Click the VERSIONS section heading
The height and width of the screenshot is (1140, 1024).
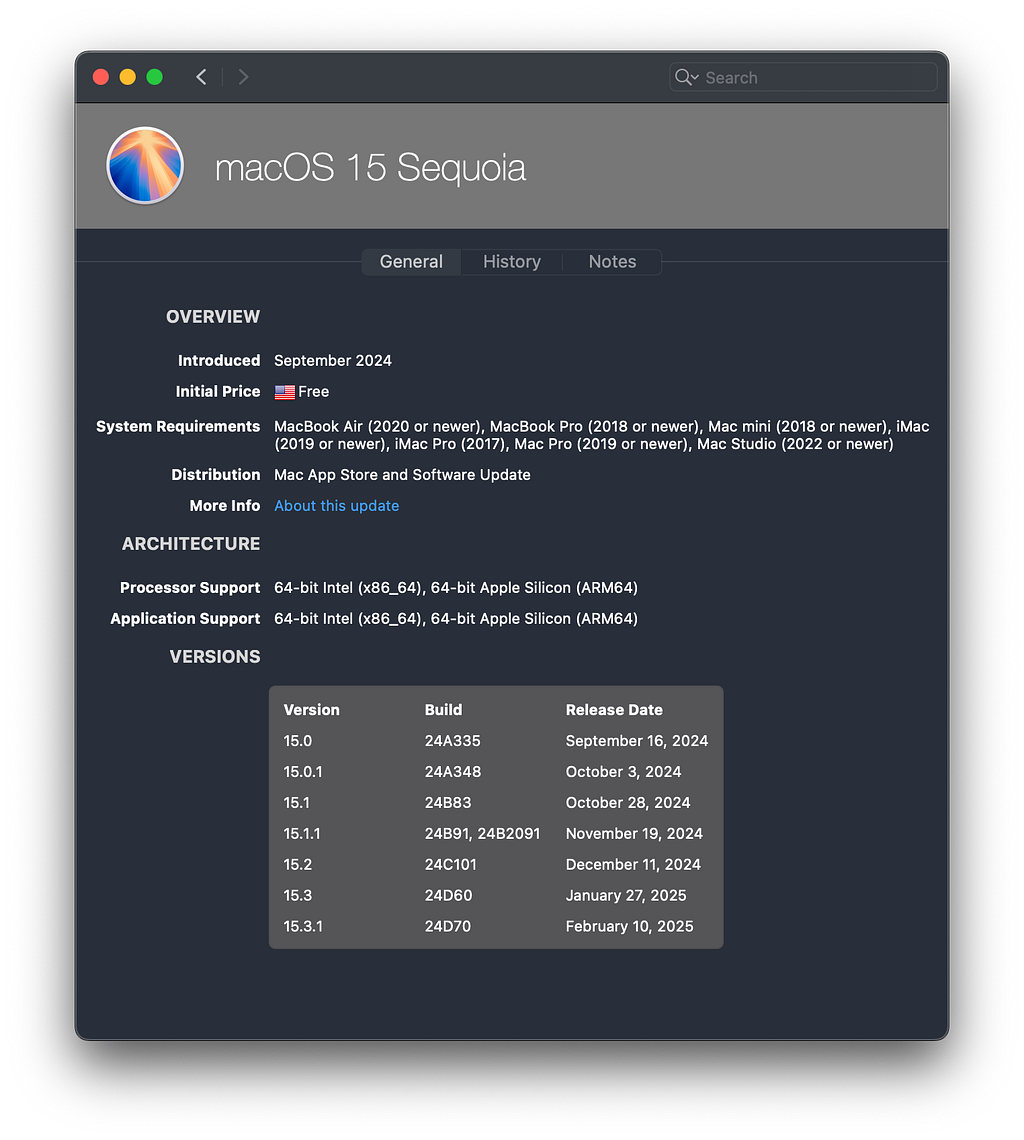pos(215,657)
